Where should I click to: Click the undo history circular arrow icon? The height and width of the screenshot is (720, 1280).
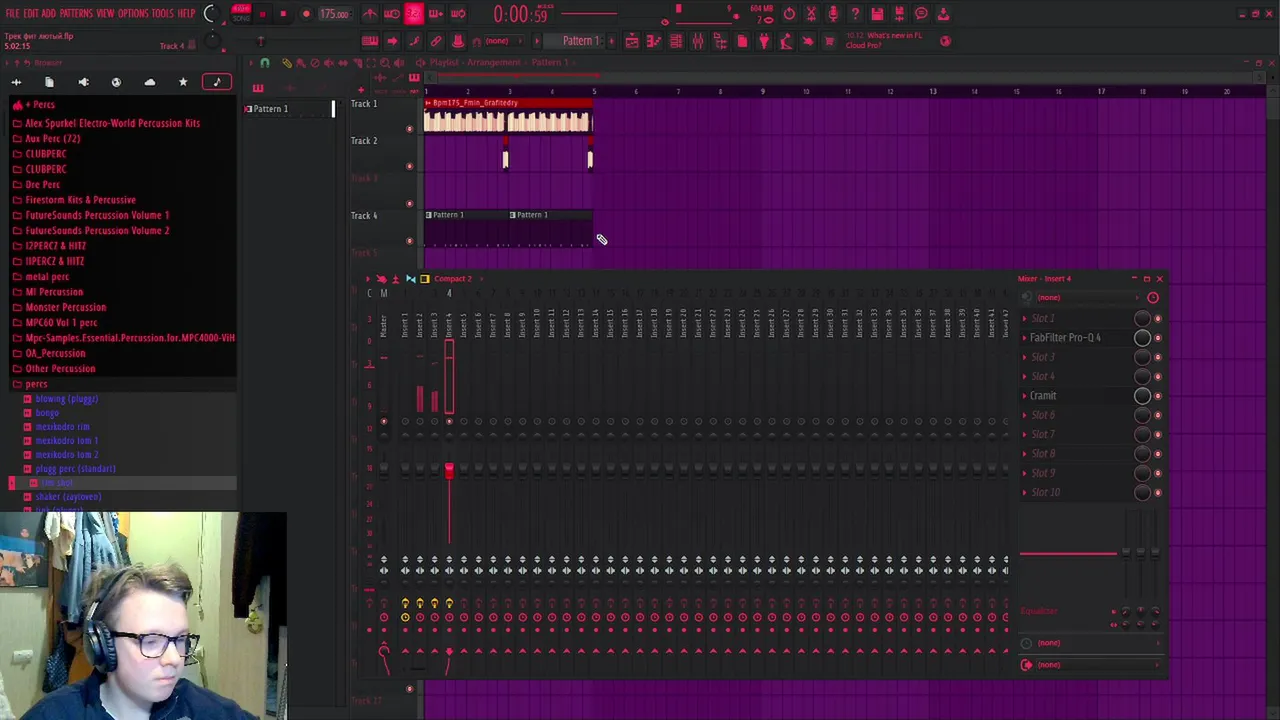click(x=789, y=14)
